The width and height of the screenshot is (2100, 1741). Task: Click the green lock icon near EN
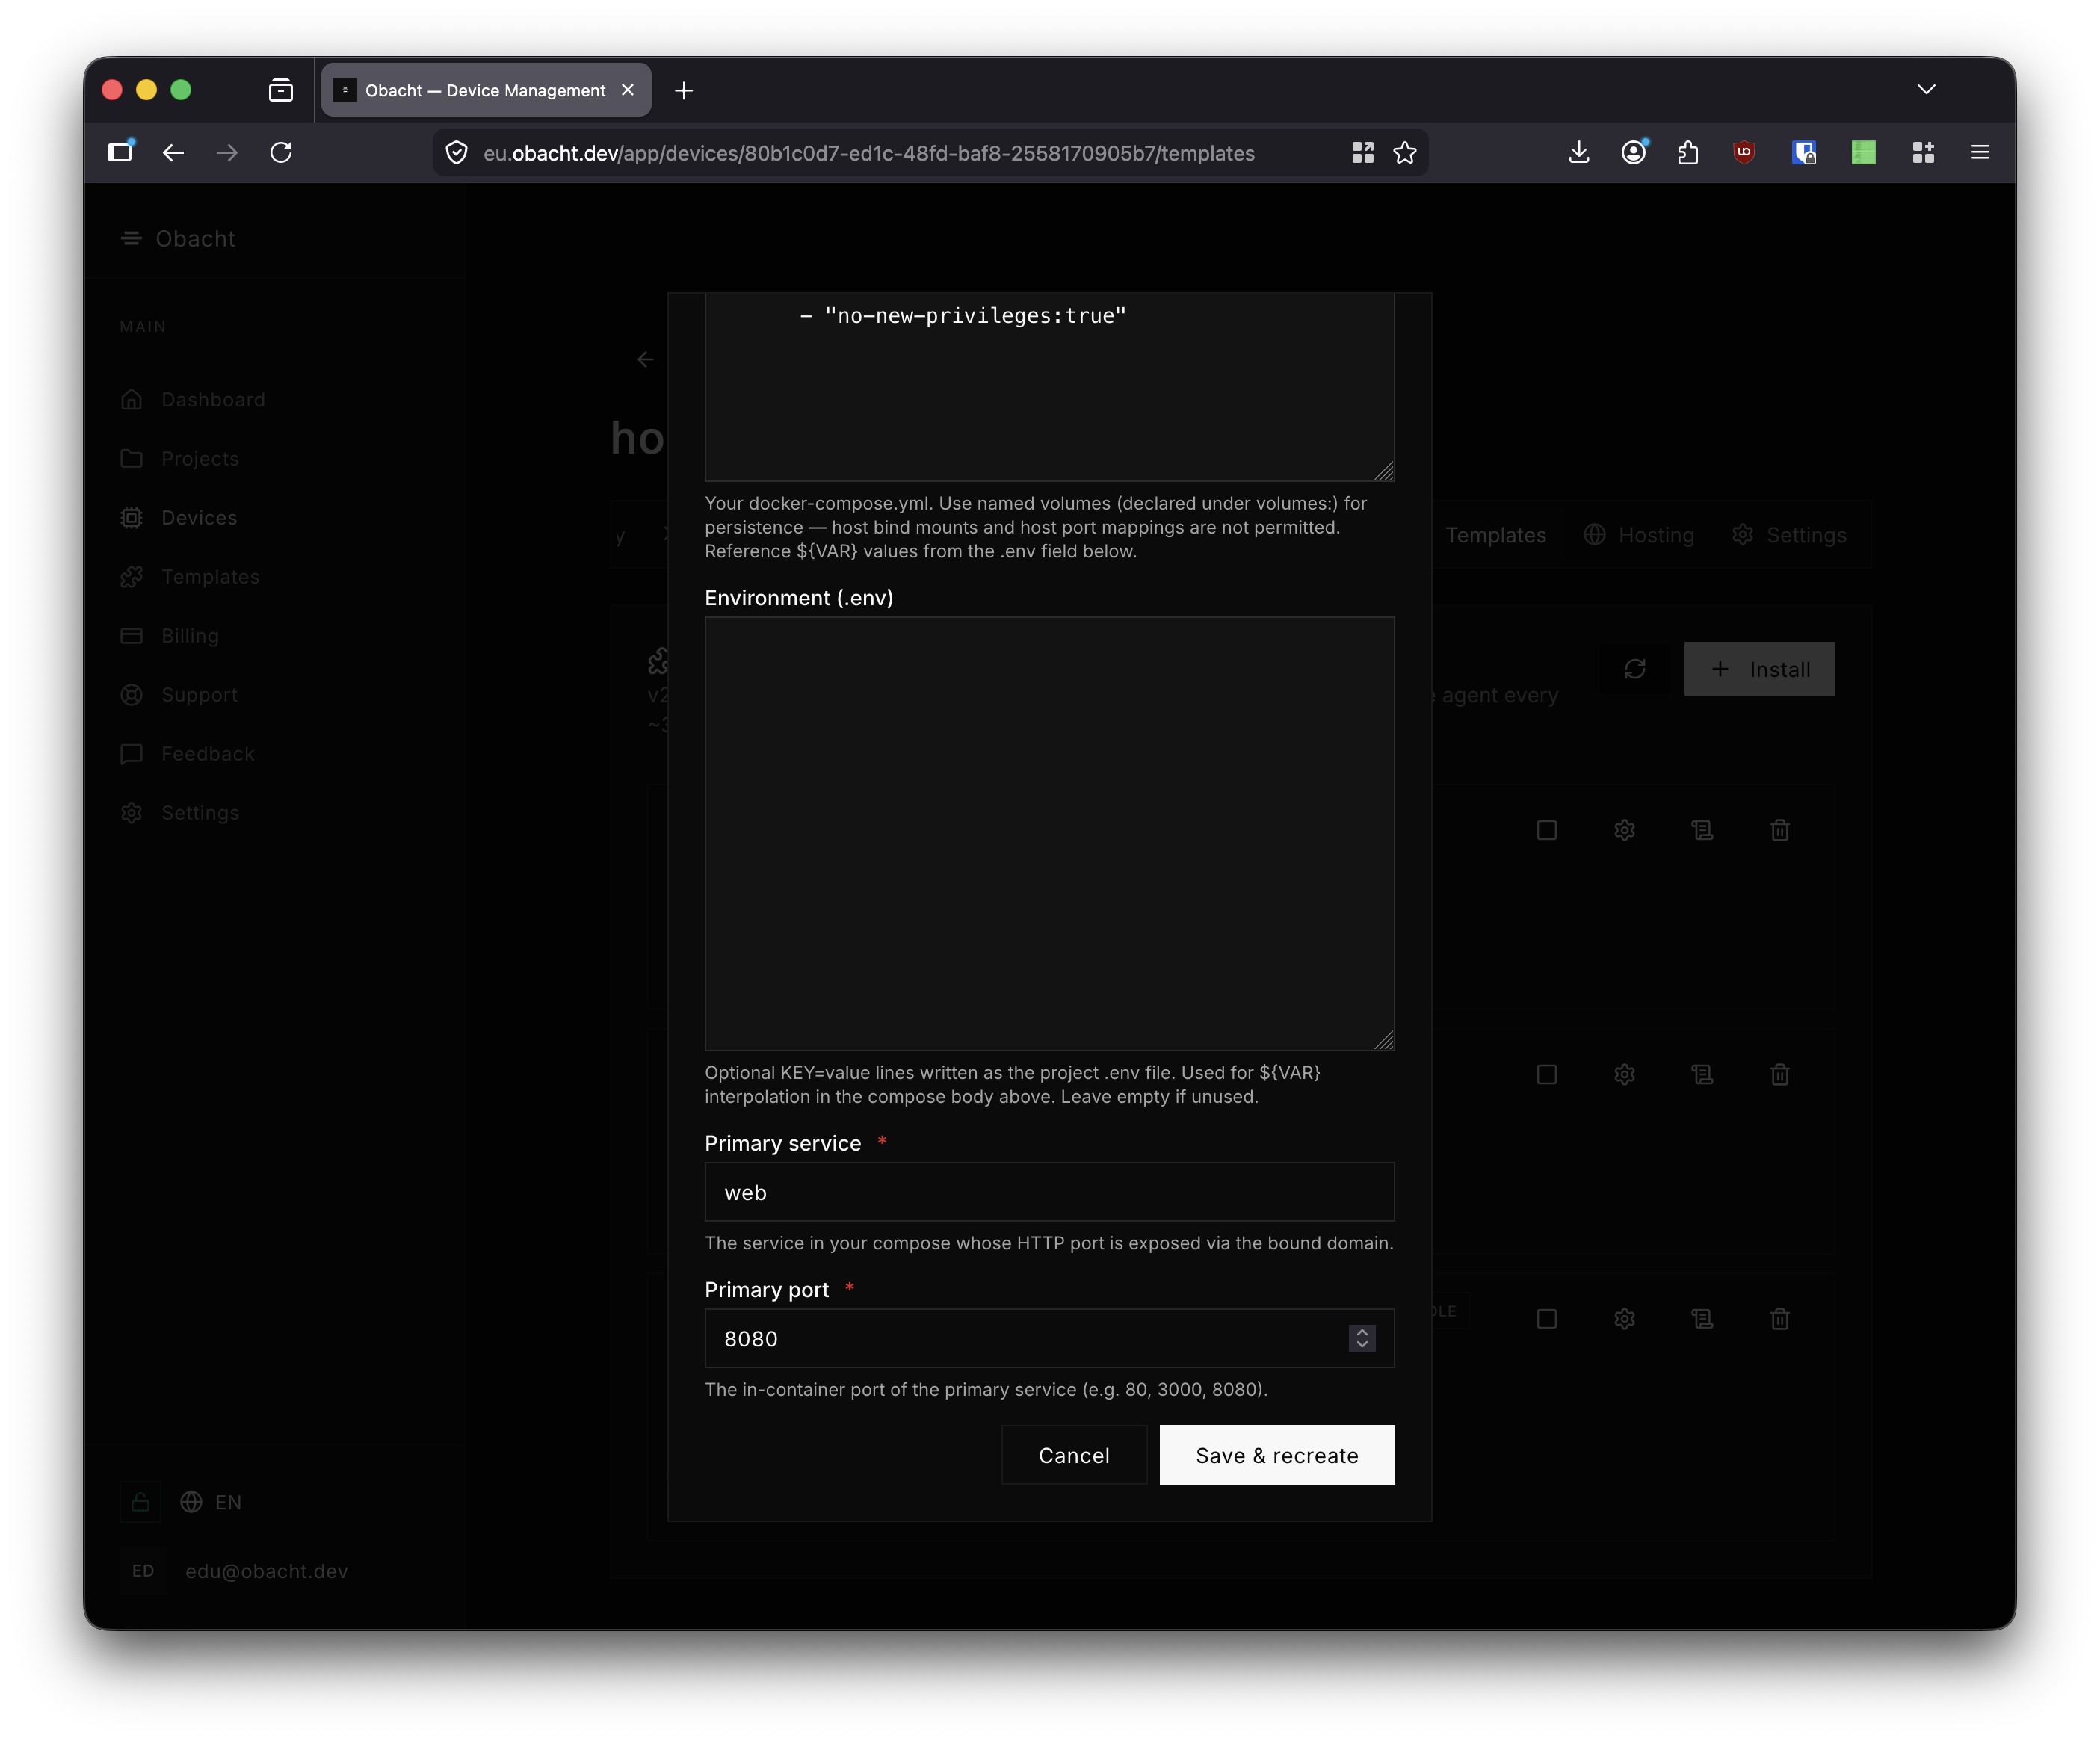point(140,1502)
